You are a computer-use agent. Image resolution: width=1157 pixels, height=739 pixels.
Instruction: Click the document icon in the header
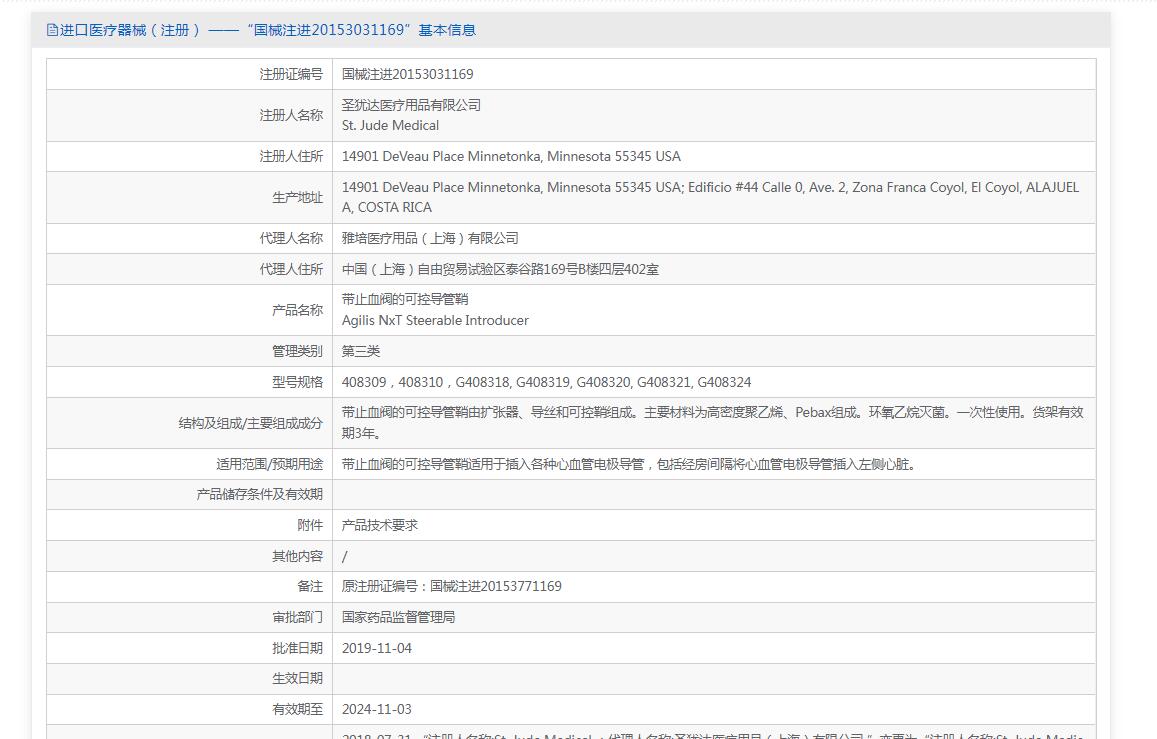[x=52, y=30]
